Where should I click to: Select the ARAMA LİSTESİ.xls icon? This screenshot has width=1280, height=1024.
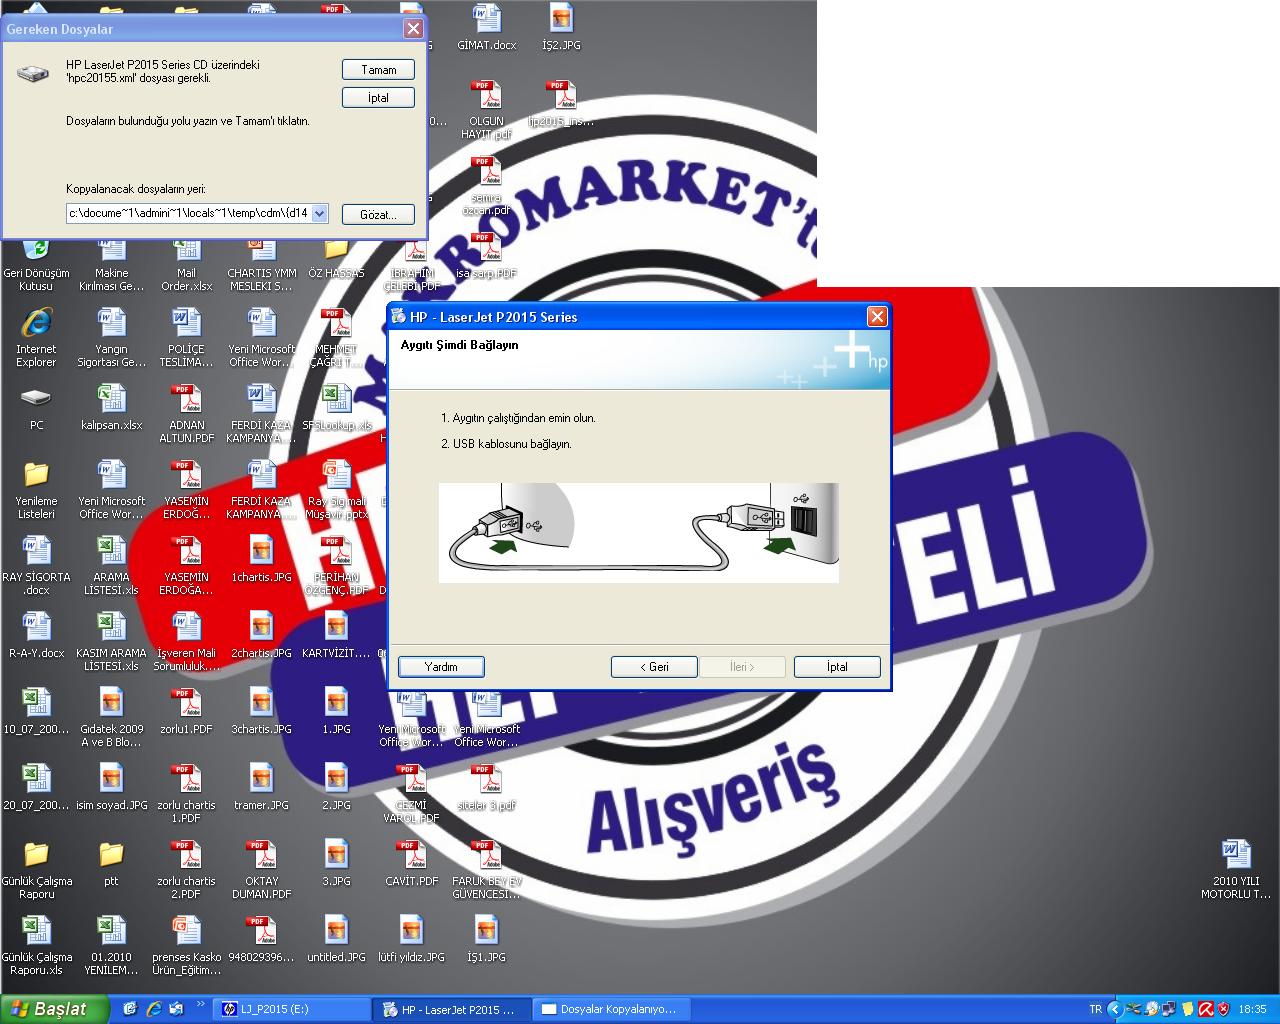[x=111, y=550]
